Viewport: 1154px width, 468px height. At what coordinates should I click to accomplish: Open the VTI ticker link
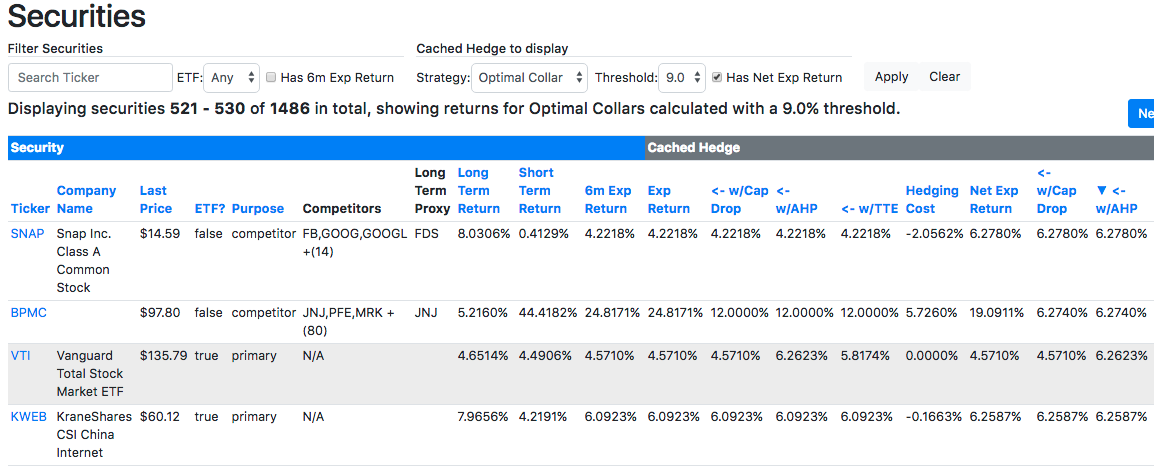(x=21, y=355)
